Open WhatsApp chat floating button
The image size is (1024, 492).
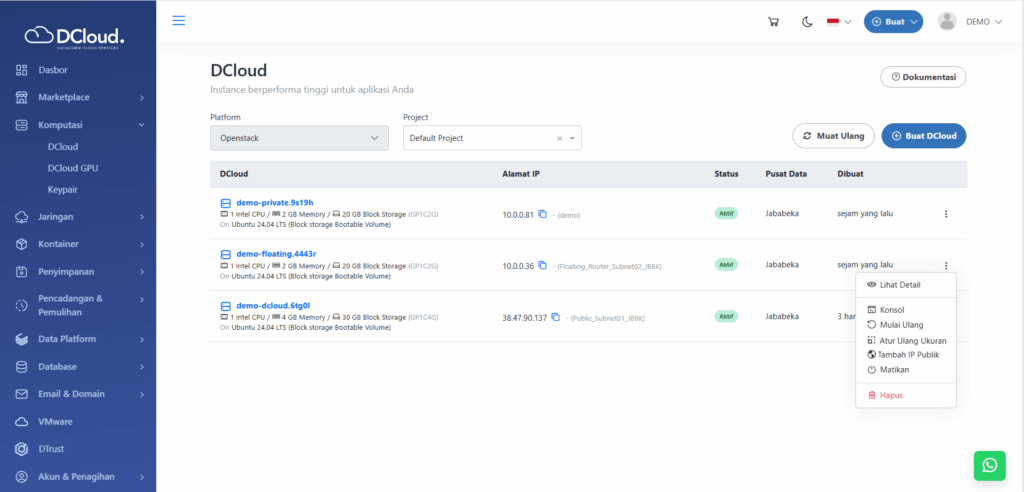989,465
